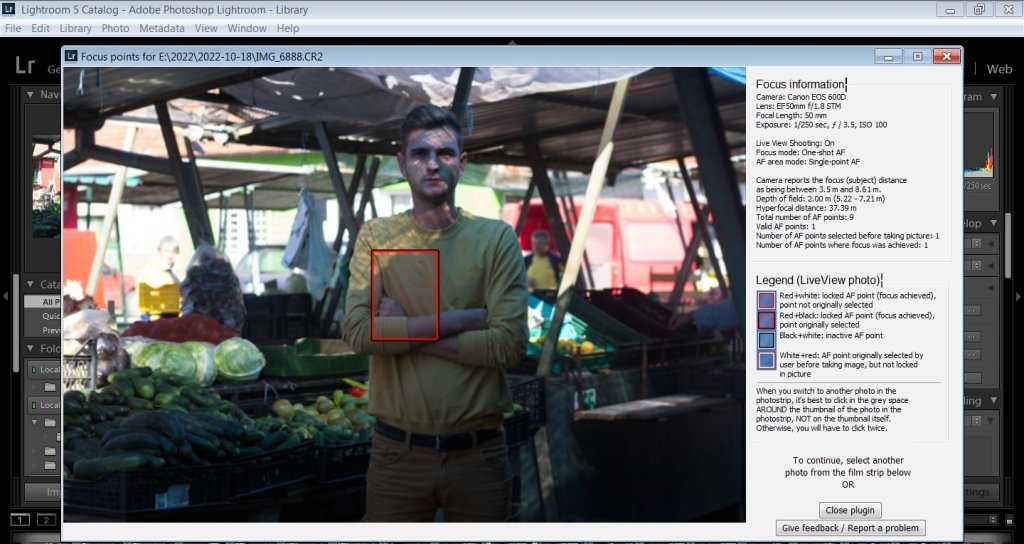The image size is (1024, 544).
Task: Click the Close plugin button
Action: (x=850, y=510)
